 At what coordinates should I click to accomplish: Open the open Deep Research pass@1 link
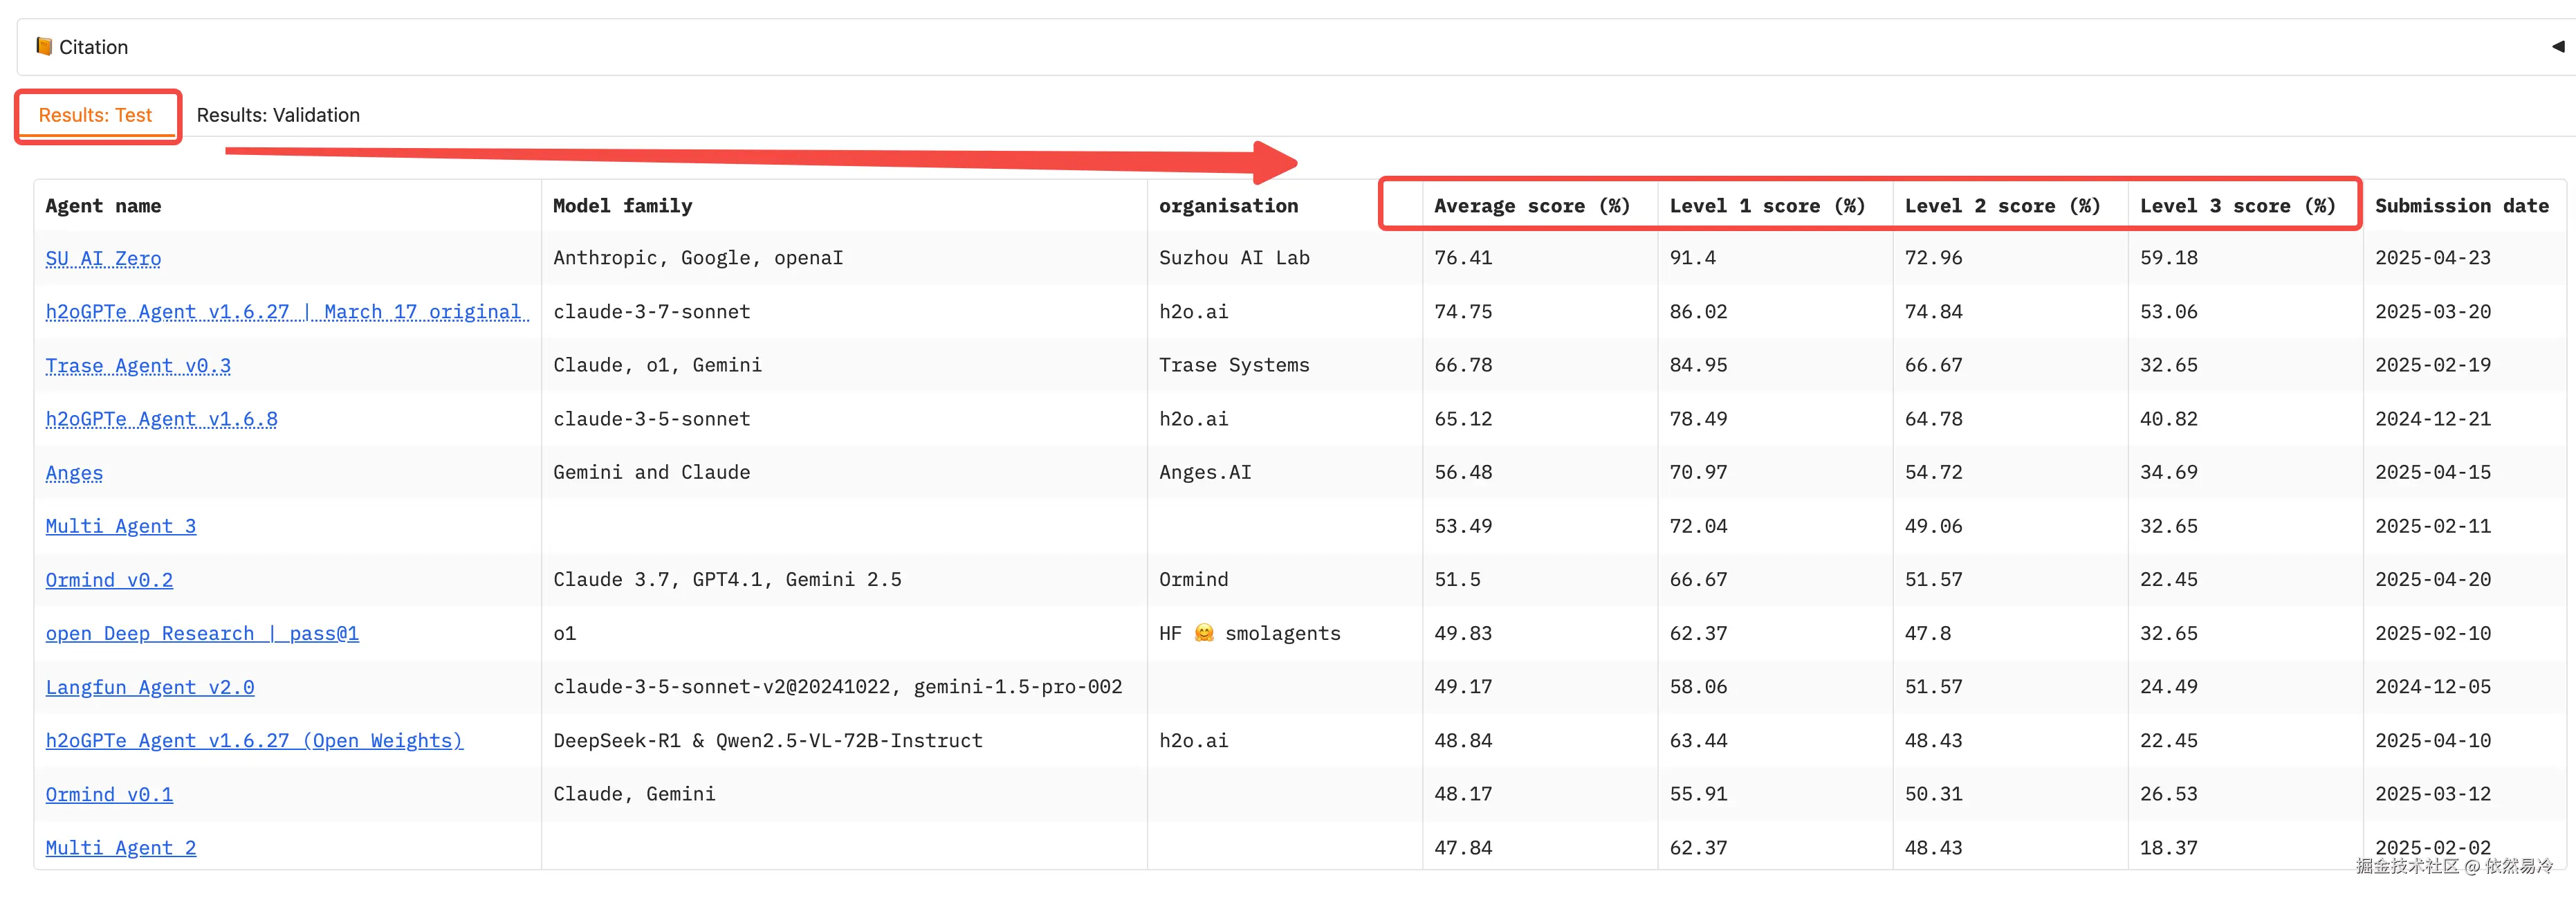pos(202,634)
